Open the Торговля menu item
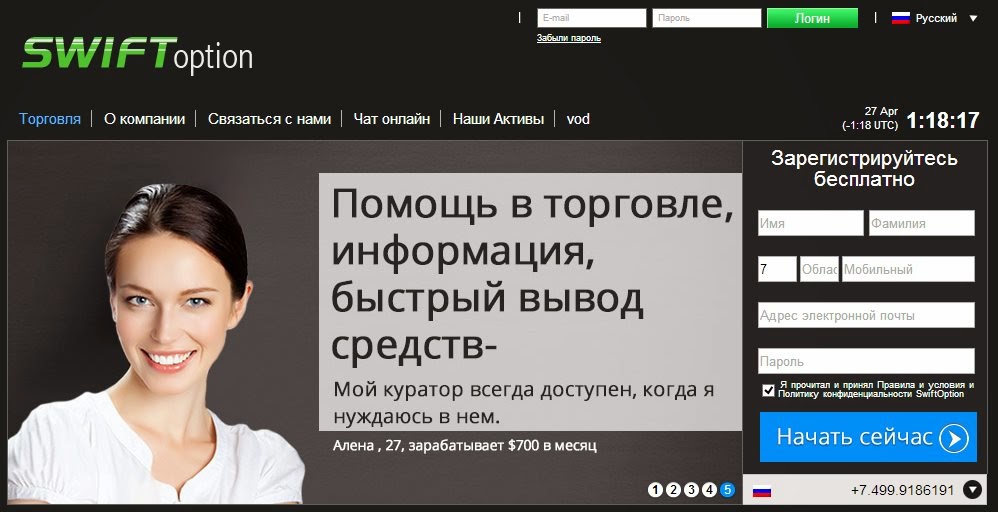The image size is (998, 512). click(50, 119)
